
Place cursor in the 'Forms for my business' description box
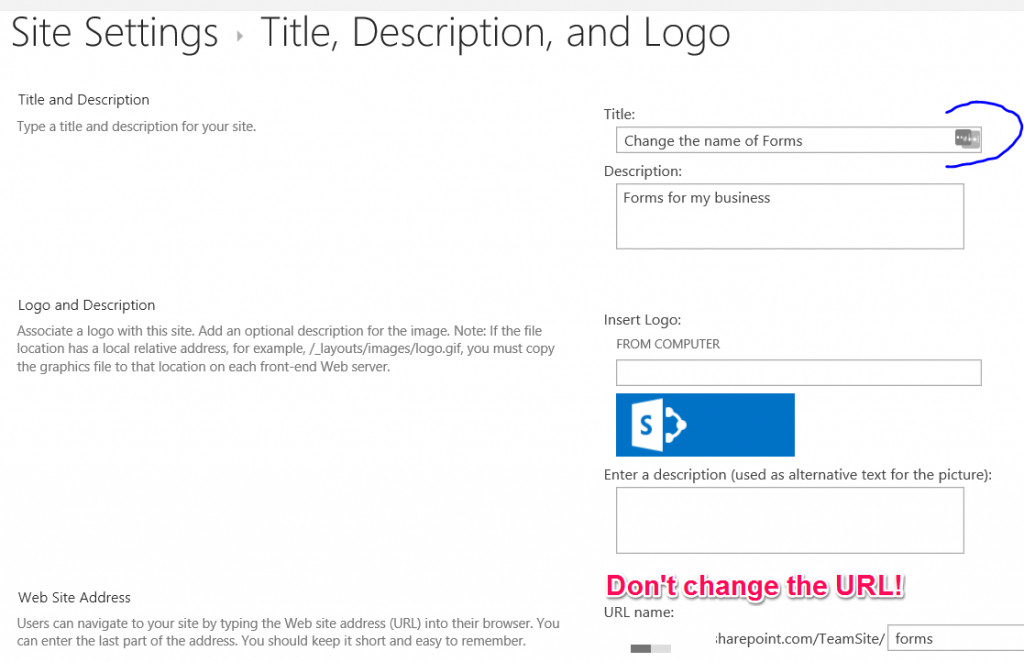point(790,216)
